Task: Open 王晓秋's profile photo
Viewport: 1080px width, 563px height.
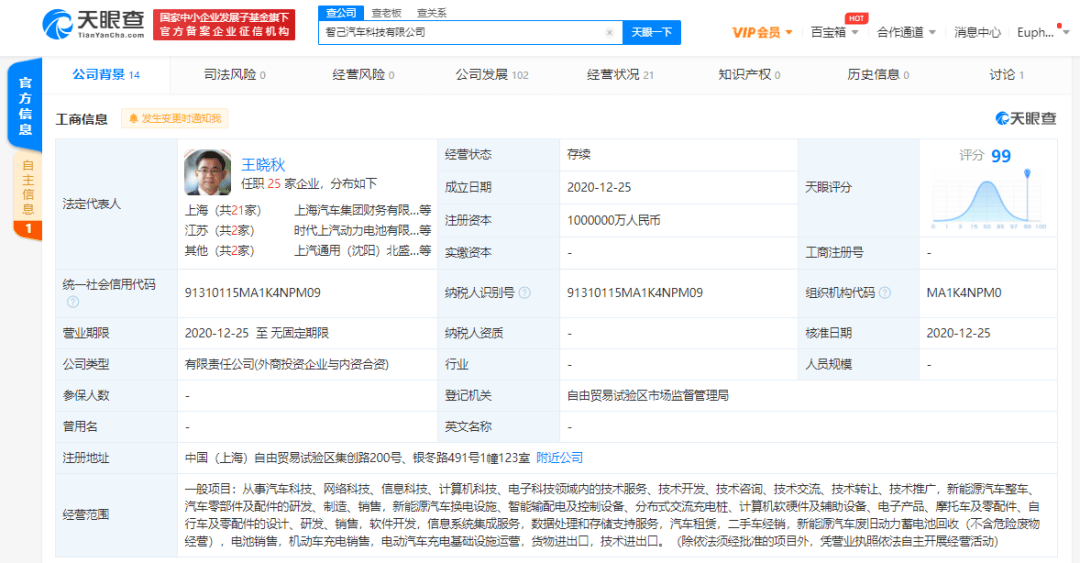Action: [207, 173]
